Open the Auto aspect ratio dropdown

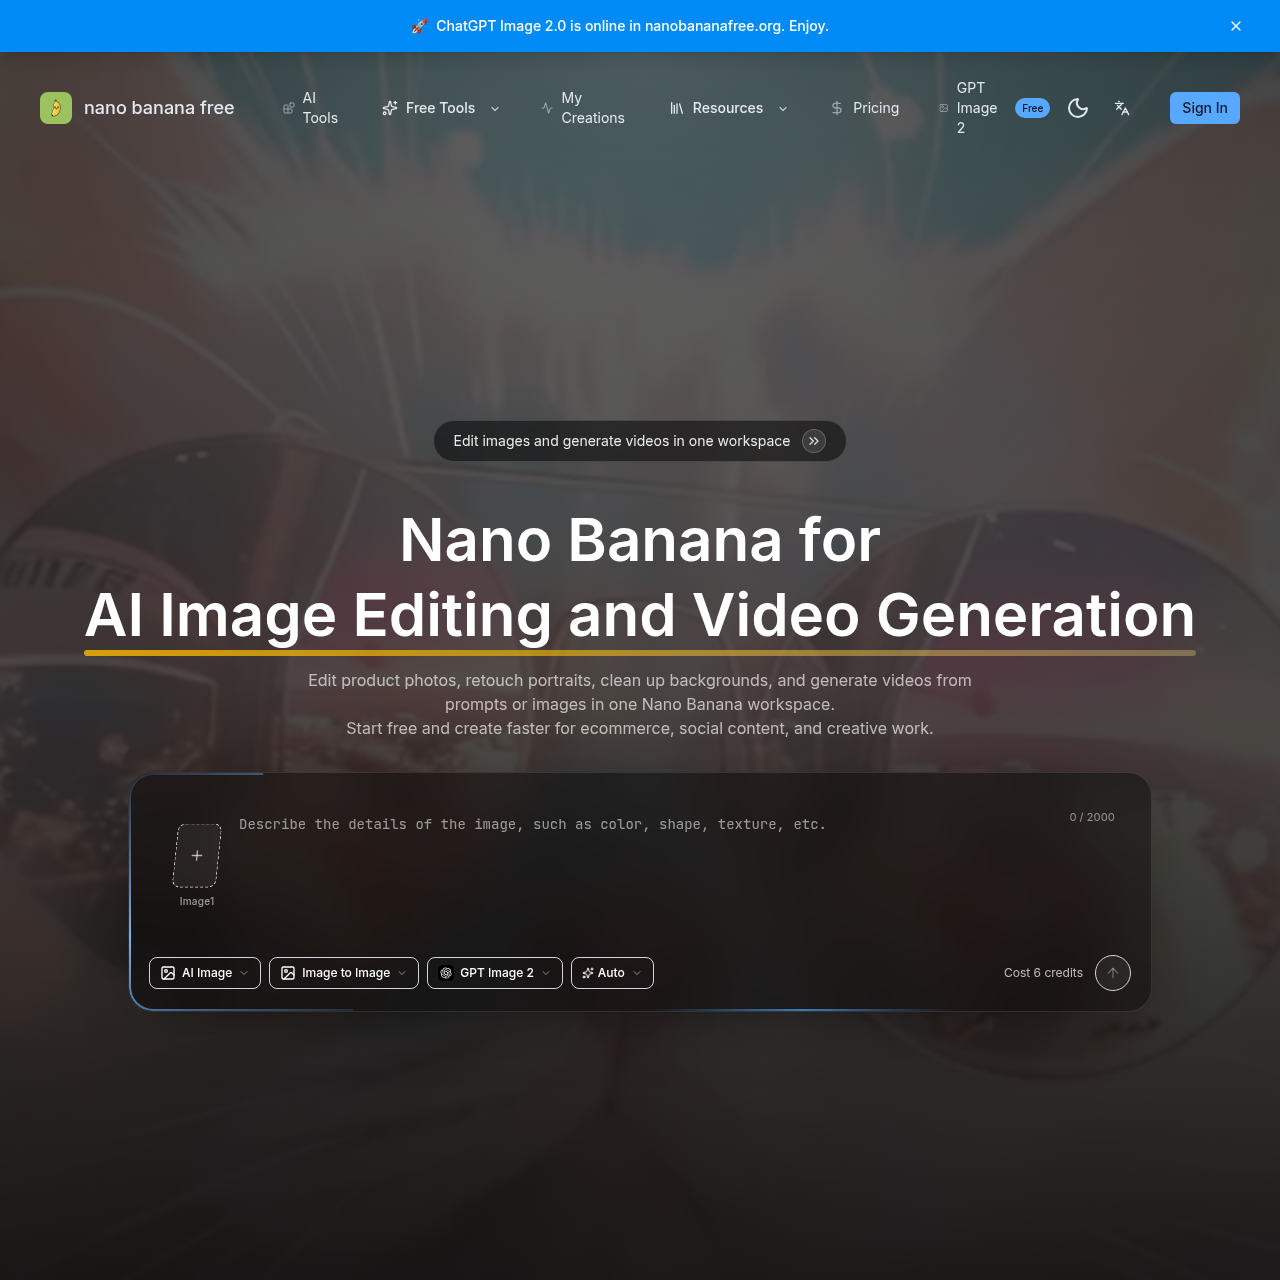click(x=612, y=973)
